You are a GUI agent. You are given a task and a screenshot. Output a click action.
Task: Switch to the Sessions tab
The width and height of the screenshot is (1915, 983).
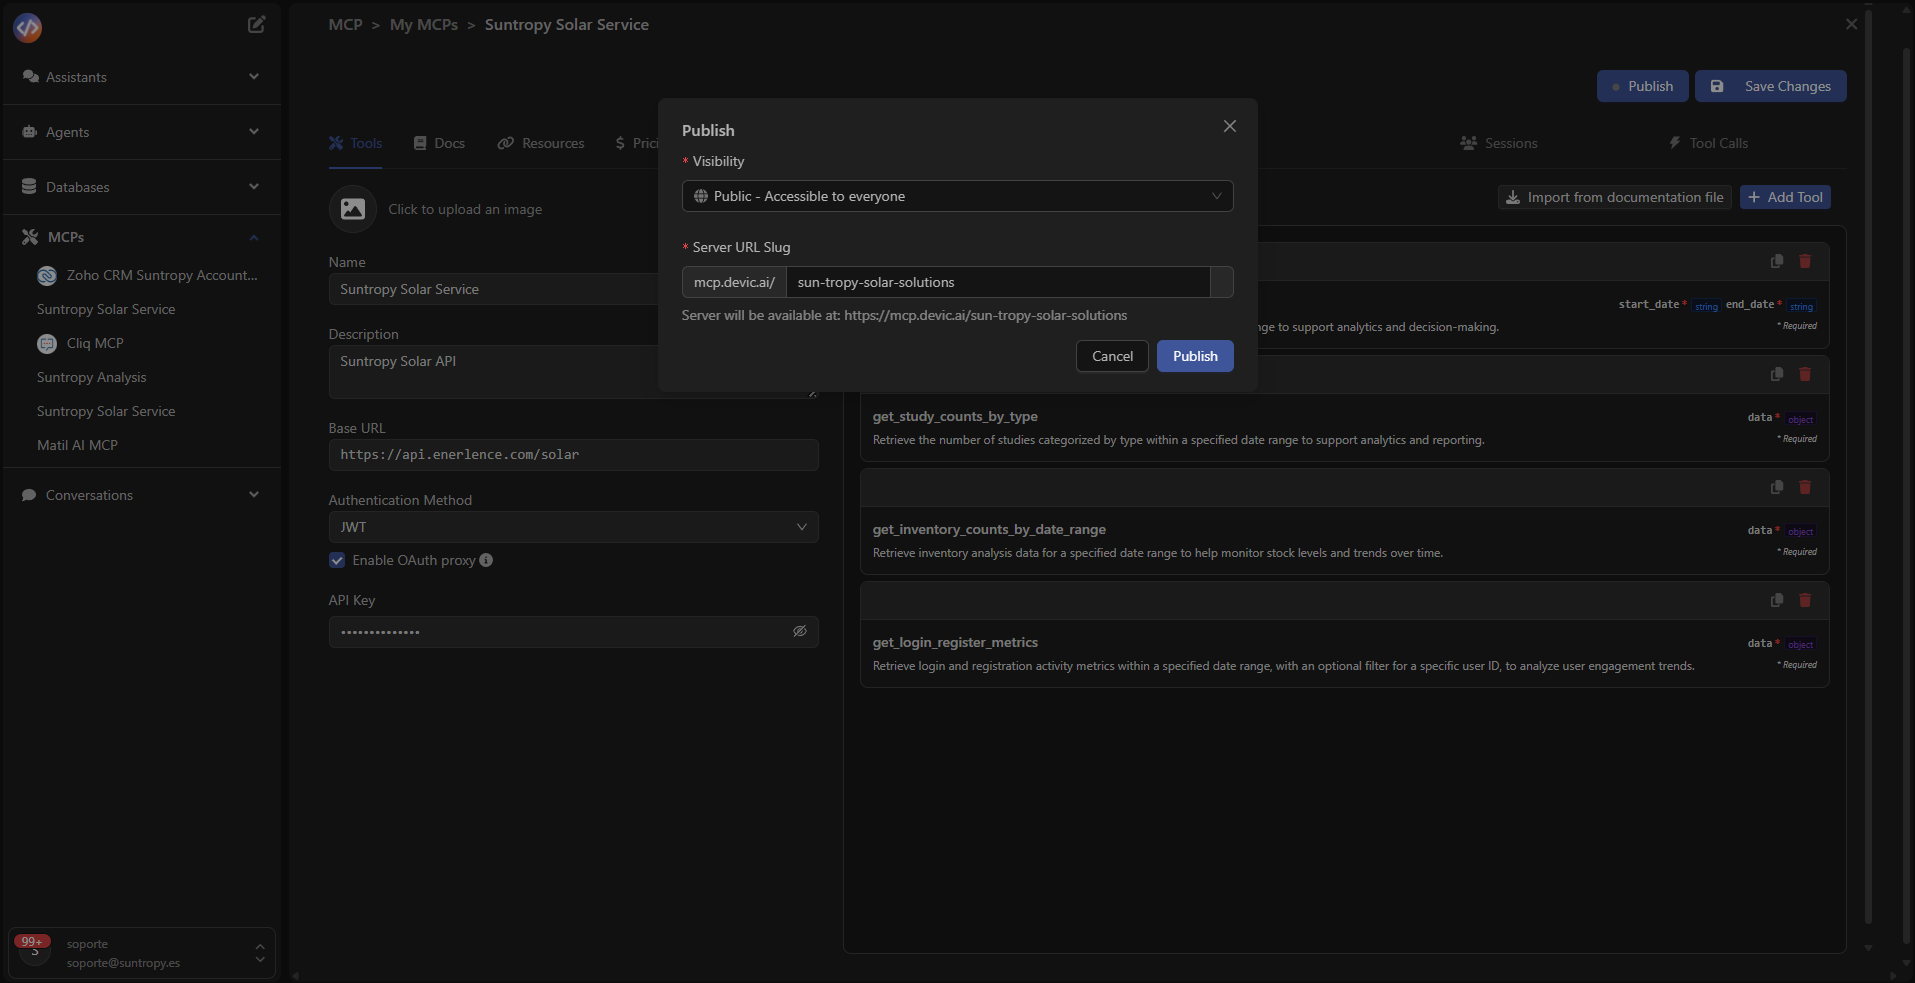pos(1499,143)
